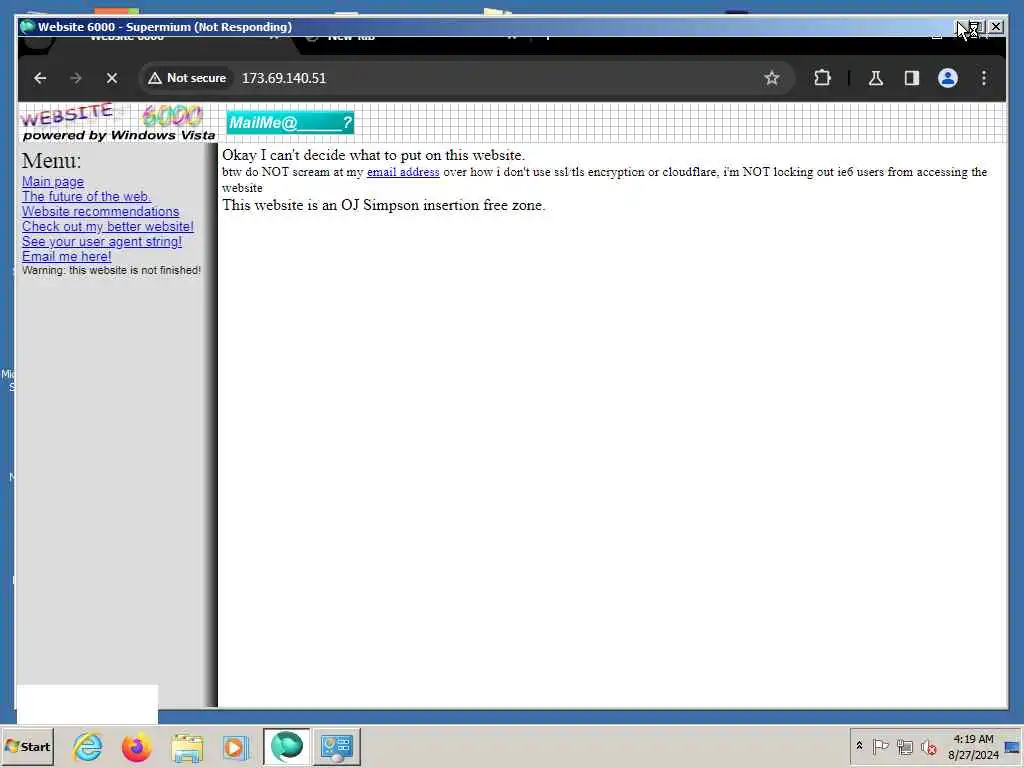This screenshot has height=768, width=1024.
Task: Open The future of the web link
Action: pyautogui.click(x=86, y=197)
